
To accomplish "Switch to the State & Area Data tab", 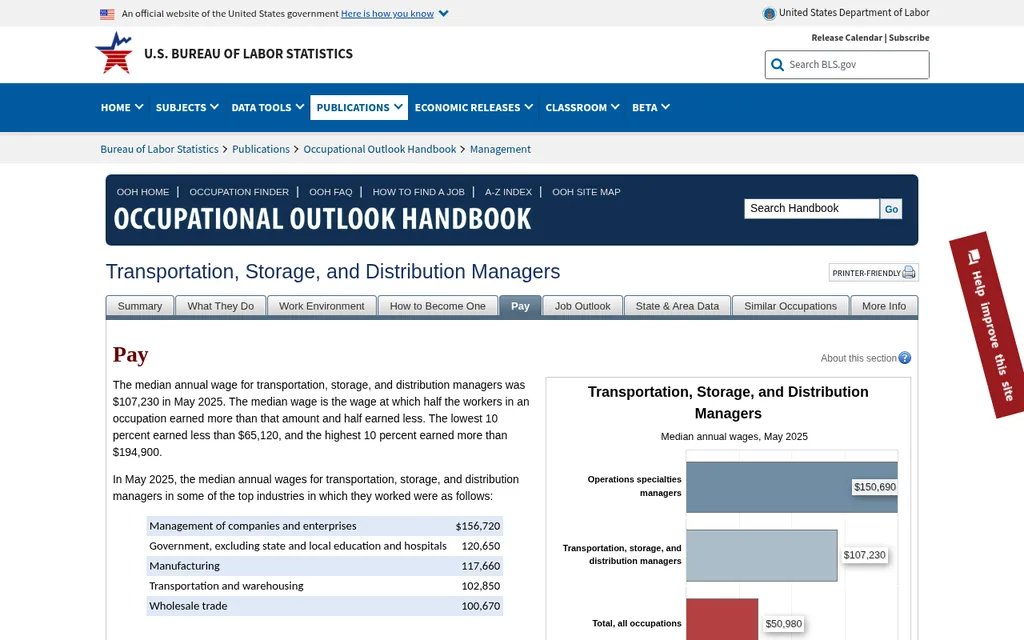I will click(x=677, y=306).
